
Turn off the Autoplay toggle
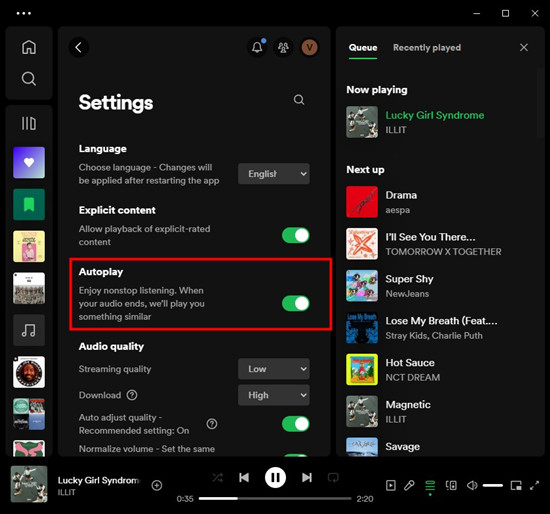coord(296,303)
